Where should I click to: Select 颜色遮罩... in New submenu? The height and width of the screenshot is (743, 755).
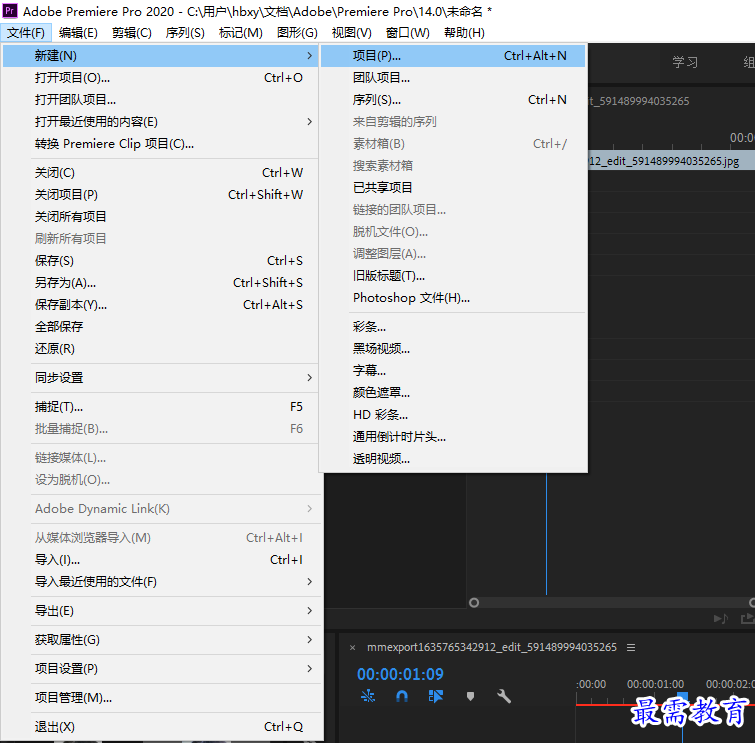[453, 393]
